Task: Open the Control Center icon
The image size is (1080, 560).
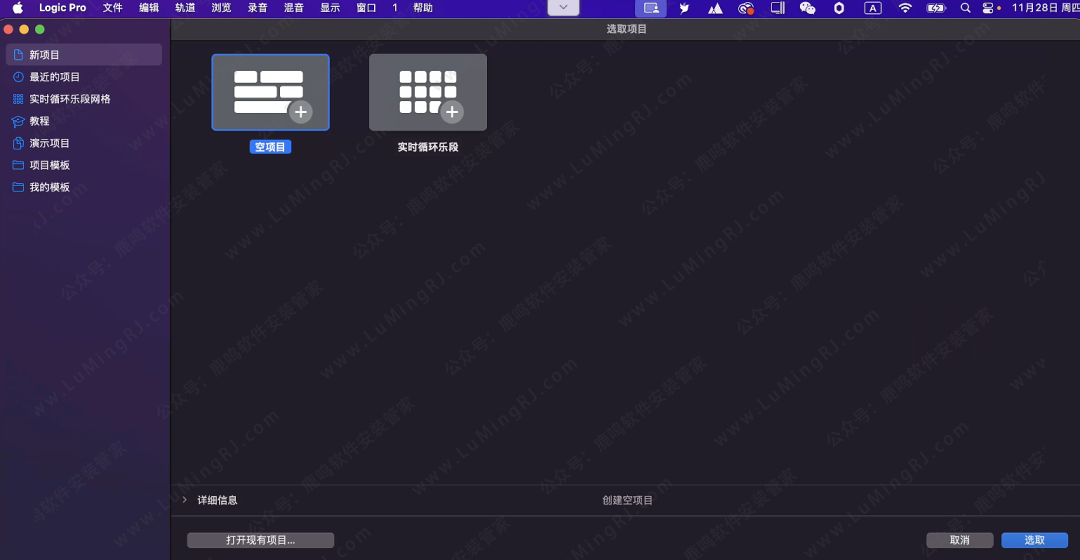Action: coord(988,8)
